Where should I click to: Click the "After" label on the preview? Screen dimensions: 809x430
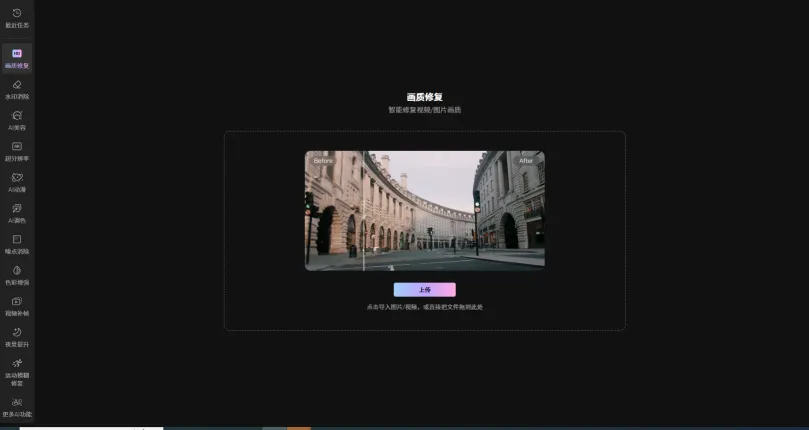(x=526, y=161)
